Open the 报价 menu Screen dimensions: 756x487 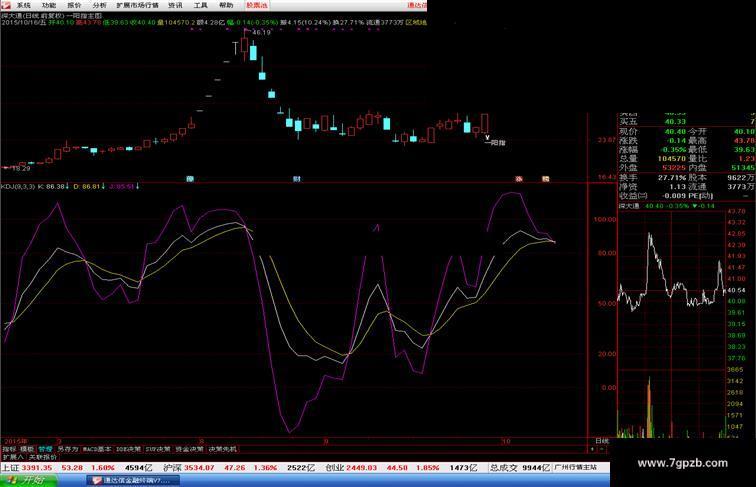pos(74,5)
